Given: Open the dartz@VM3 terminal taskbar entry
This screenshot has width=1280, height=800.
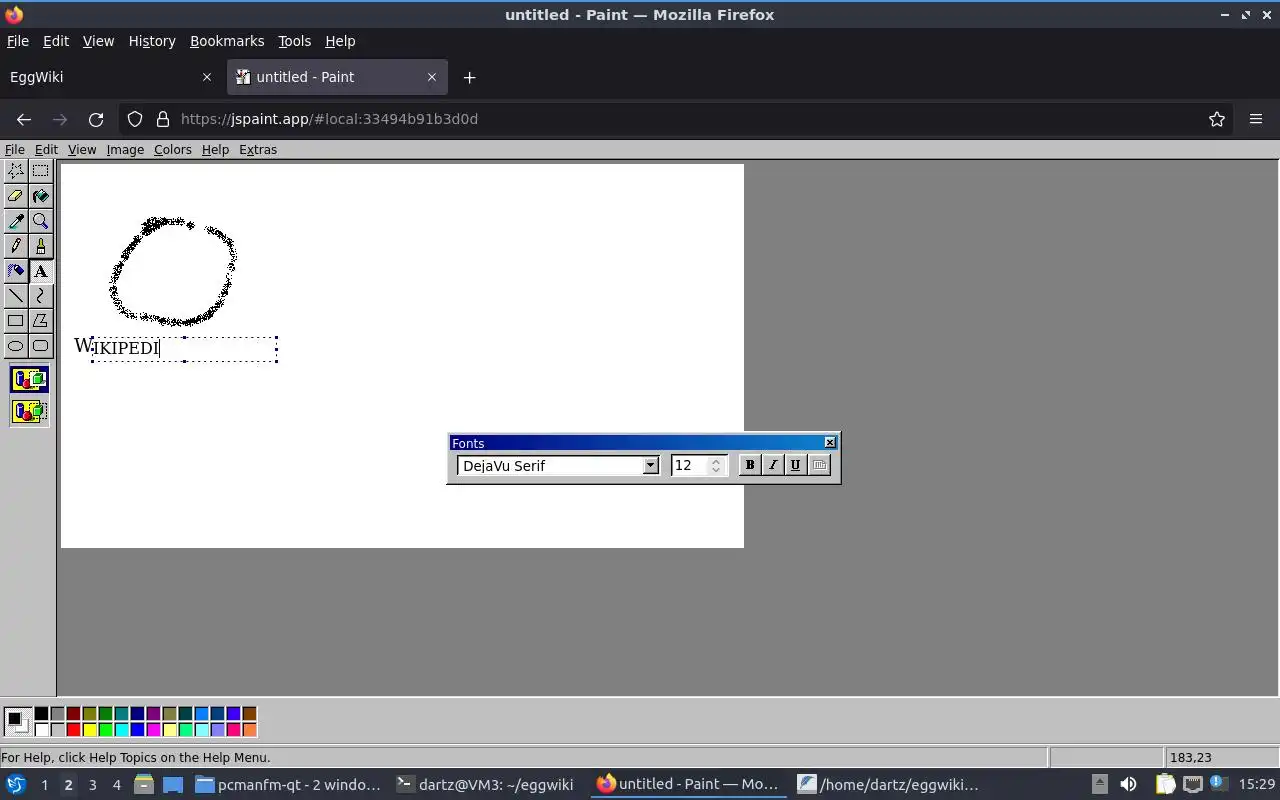Looking at the screenshot, I should (486, 785).
